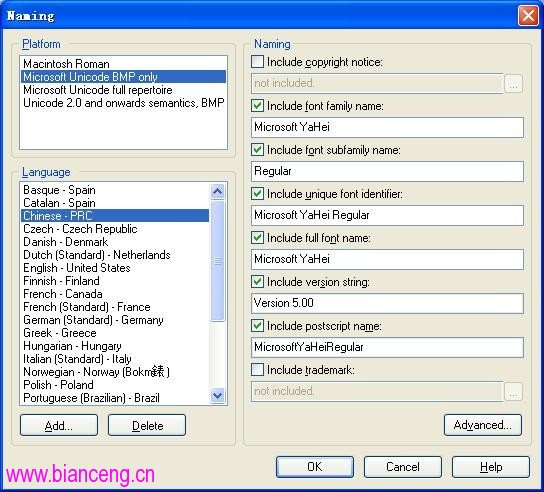Select Dutch (Standard) - Netherlands language
544x492 pixels.
pyautogui.click(x=115, y=255)
